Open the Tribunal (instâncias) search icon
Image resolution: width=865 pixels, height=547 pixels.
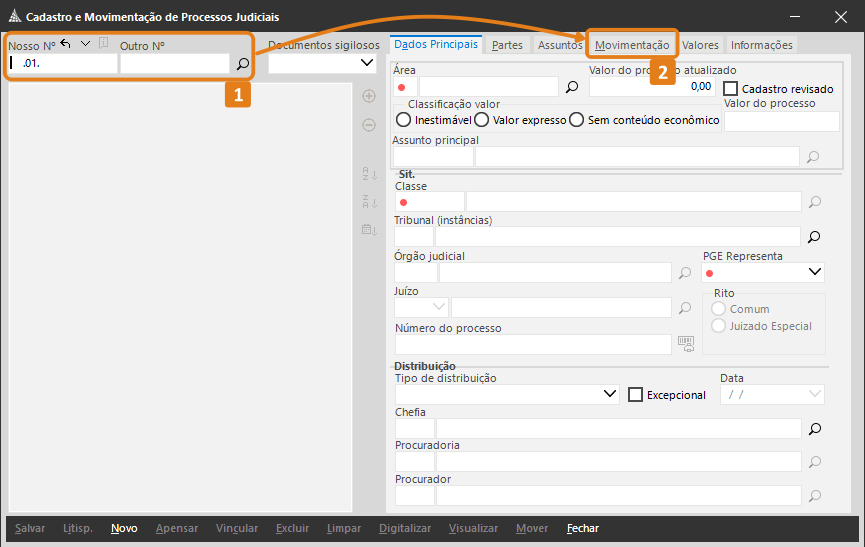point(814,237)
